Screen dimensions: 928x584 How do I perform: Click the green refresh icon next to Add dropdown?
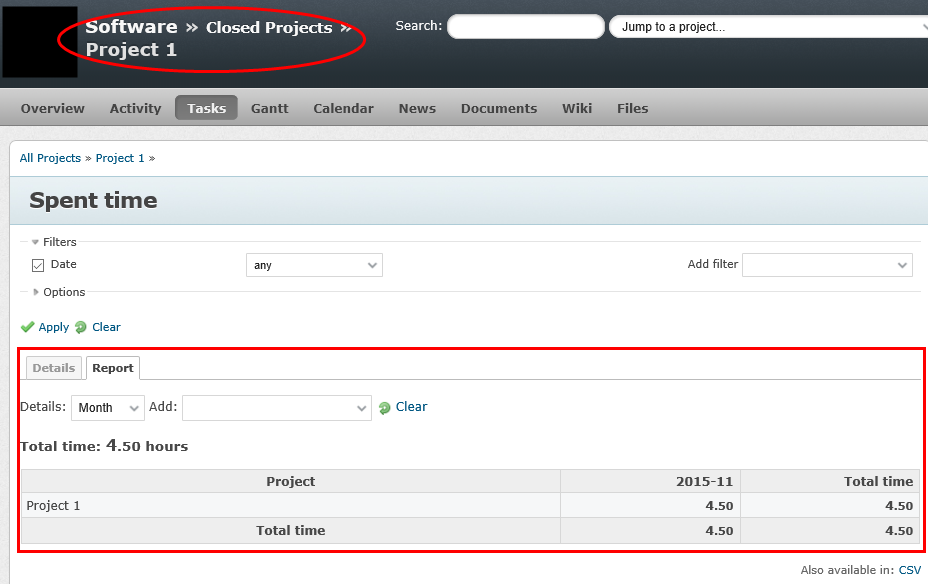[x=385, y=408]
